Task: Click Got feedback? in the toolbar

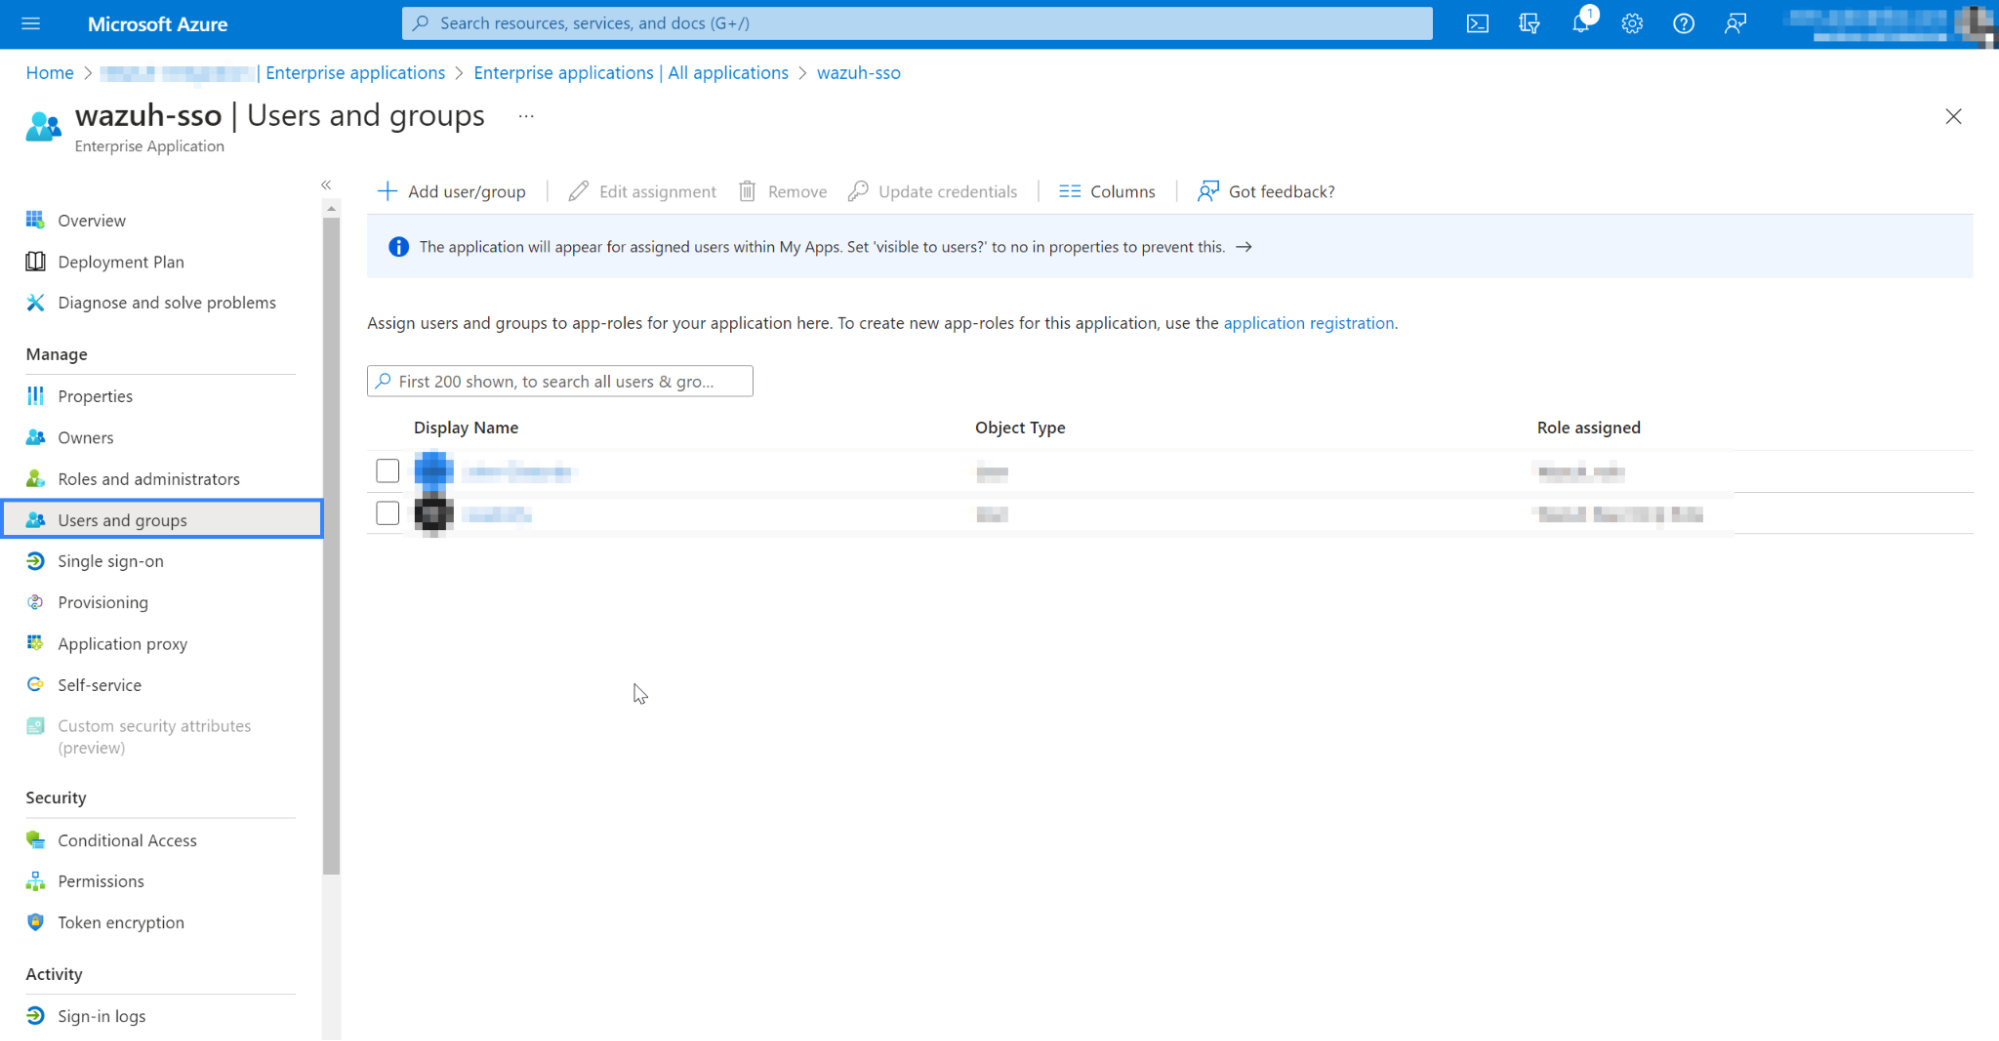Action: coord(1266,191)
